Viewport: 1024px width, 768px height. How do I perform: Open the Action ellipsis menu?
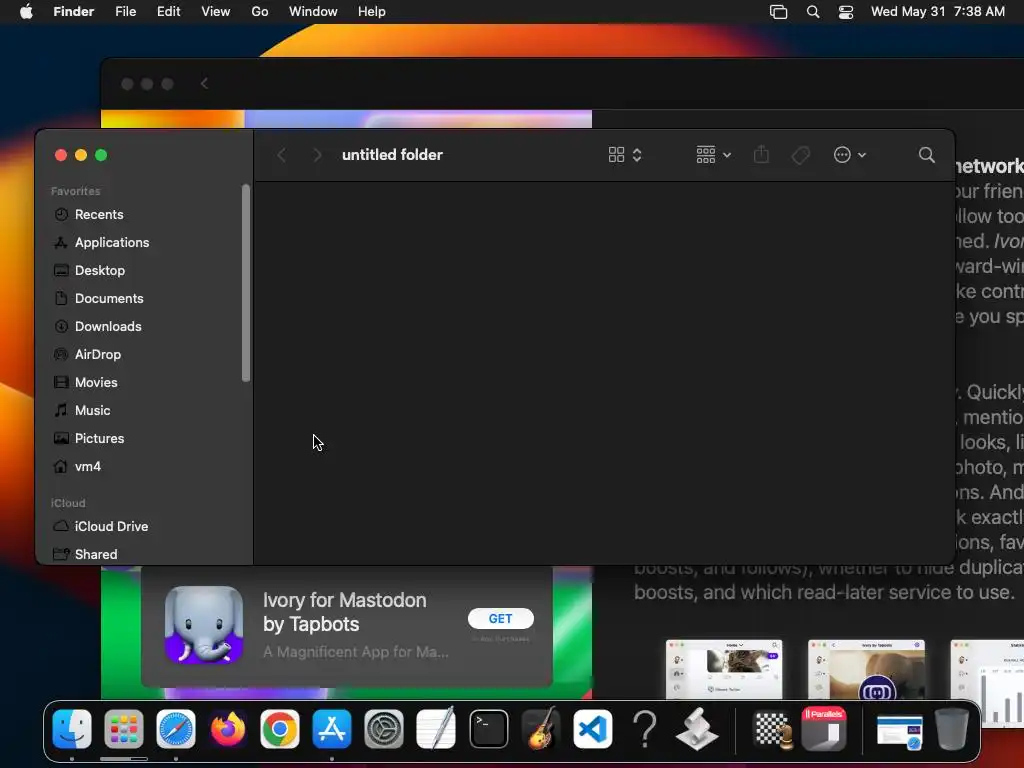click(850, 155)
